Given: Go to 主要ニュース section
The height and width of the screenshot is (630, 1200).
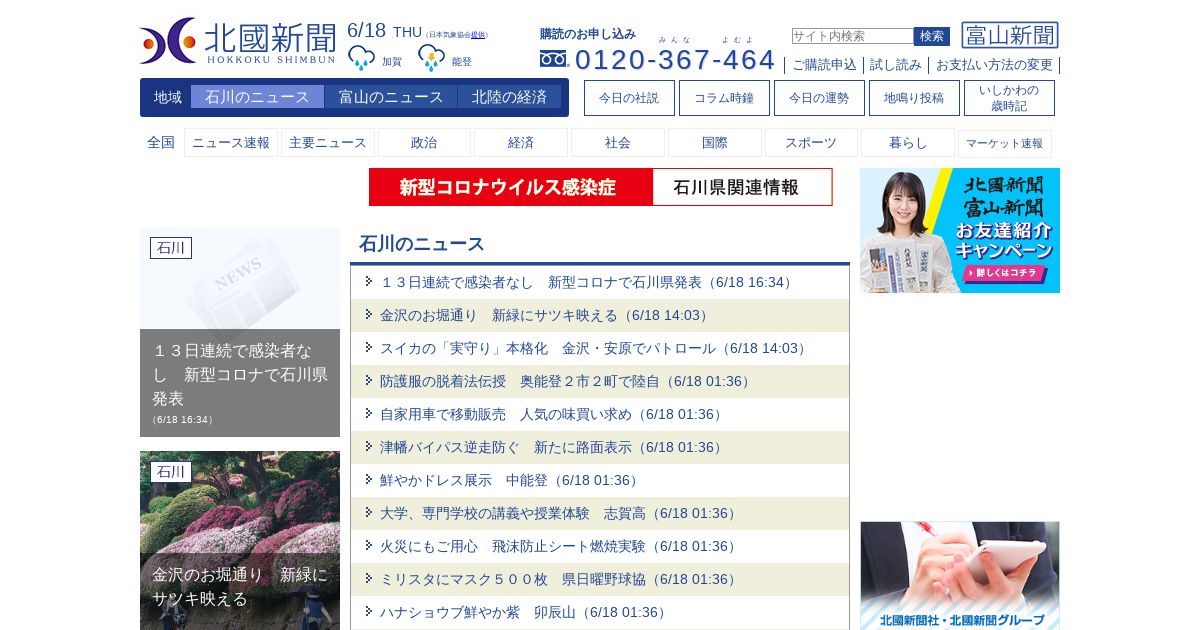Looking at the screenshot, I should point(328,143).
